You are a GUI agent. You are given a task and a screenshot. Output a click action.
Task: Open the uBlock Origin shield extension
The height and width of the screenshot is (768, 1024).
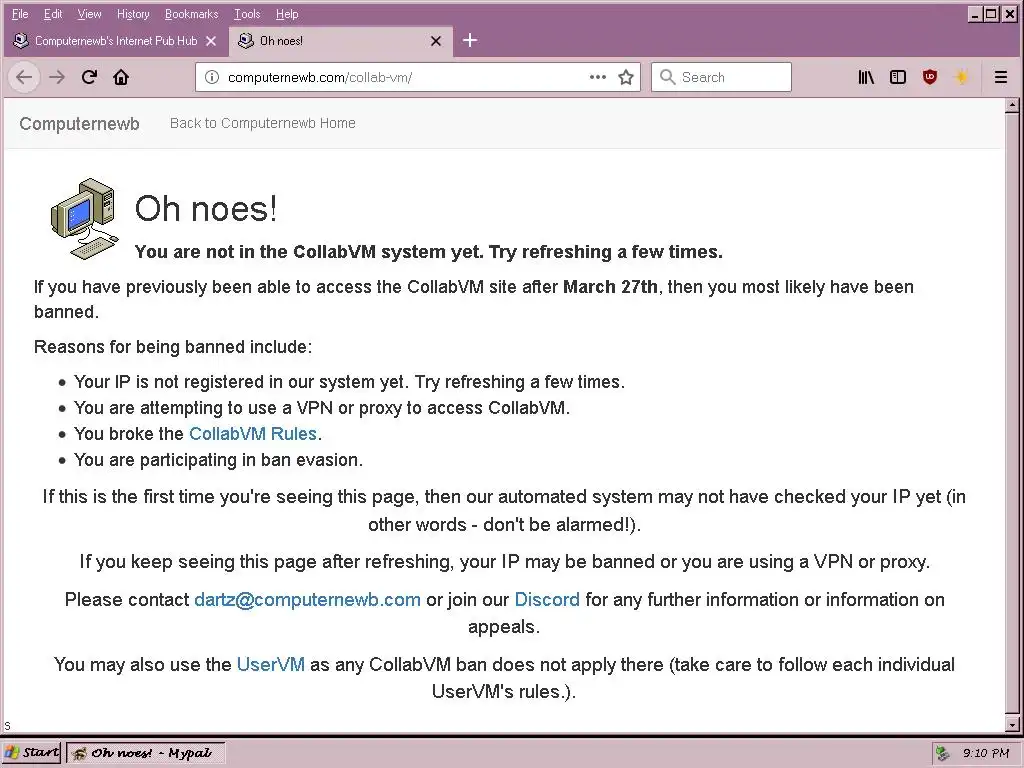[x=930, y=77]
